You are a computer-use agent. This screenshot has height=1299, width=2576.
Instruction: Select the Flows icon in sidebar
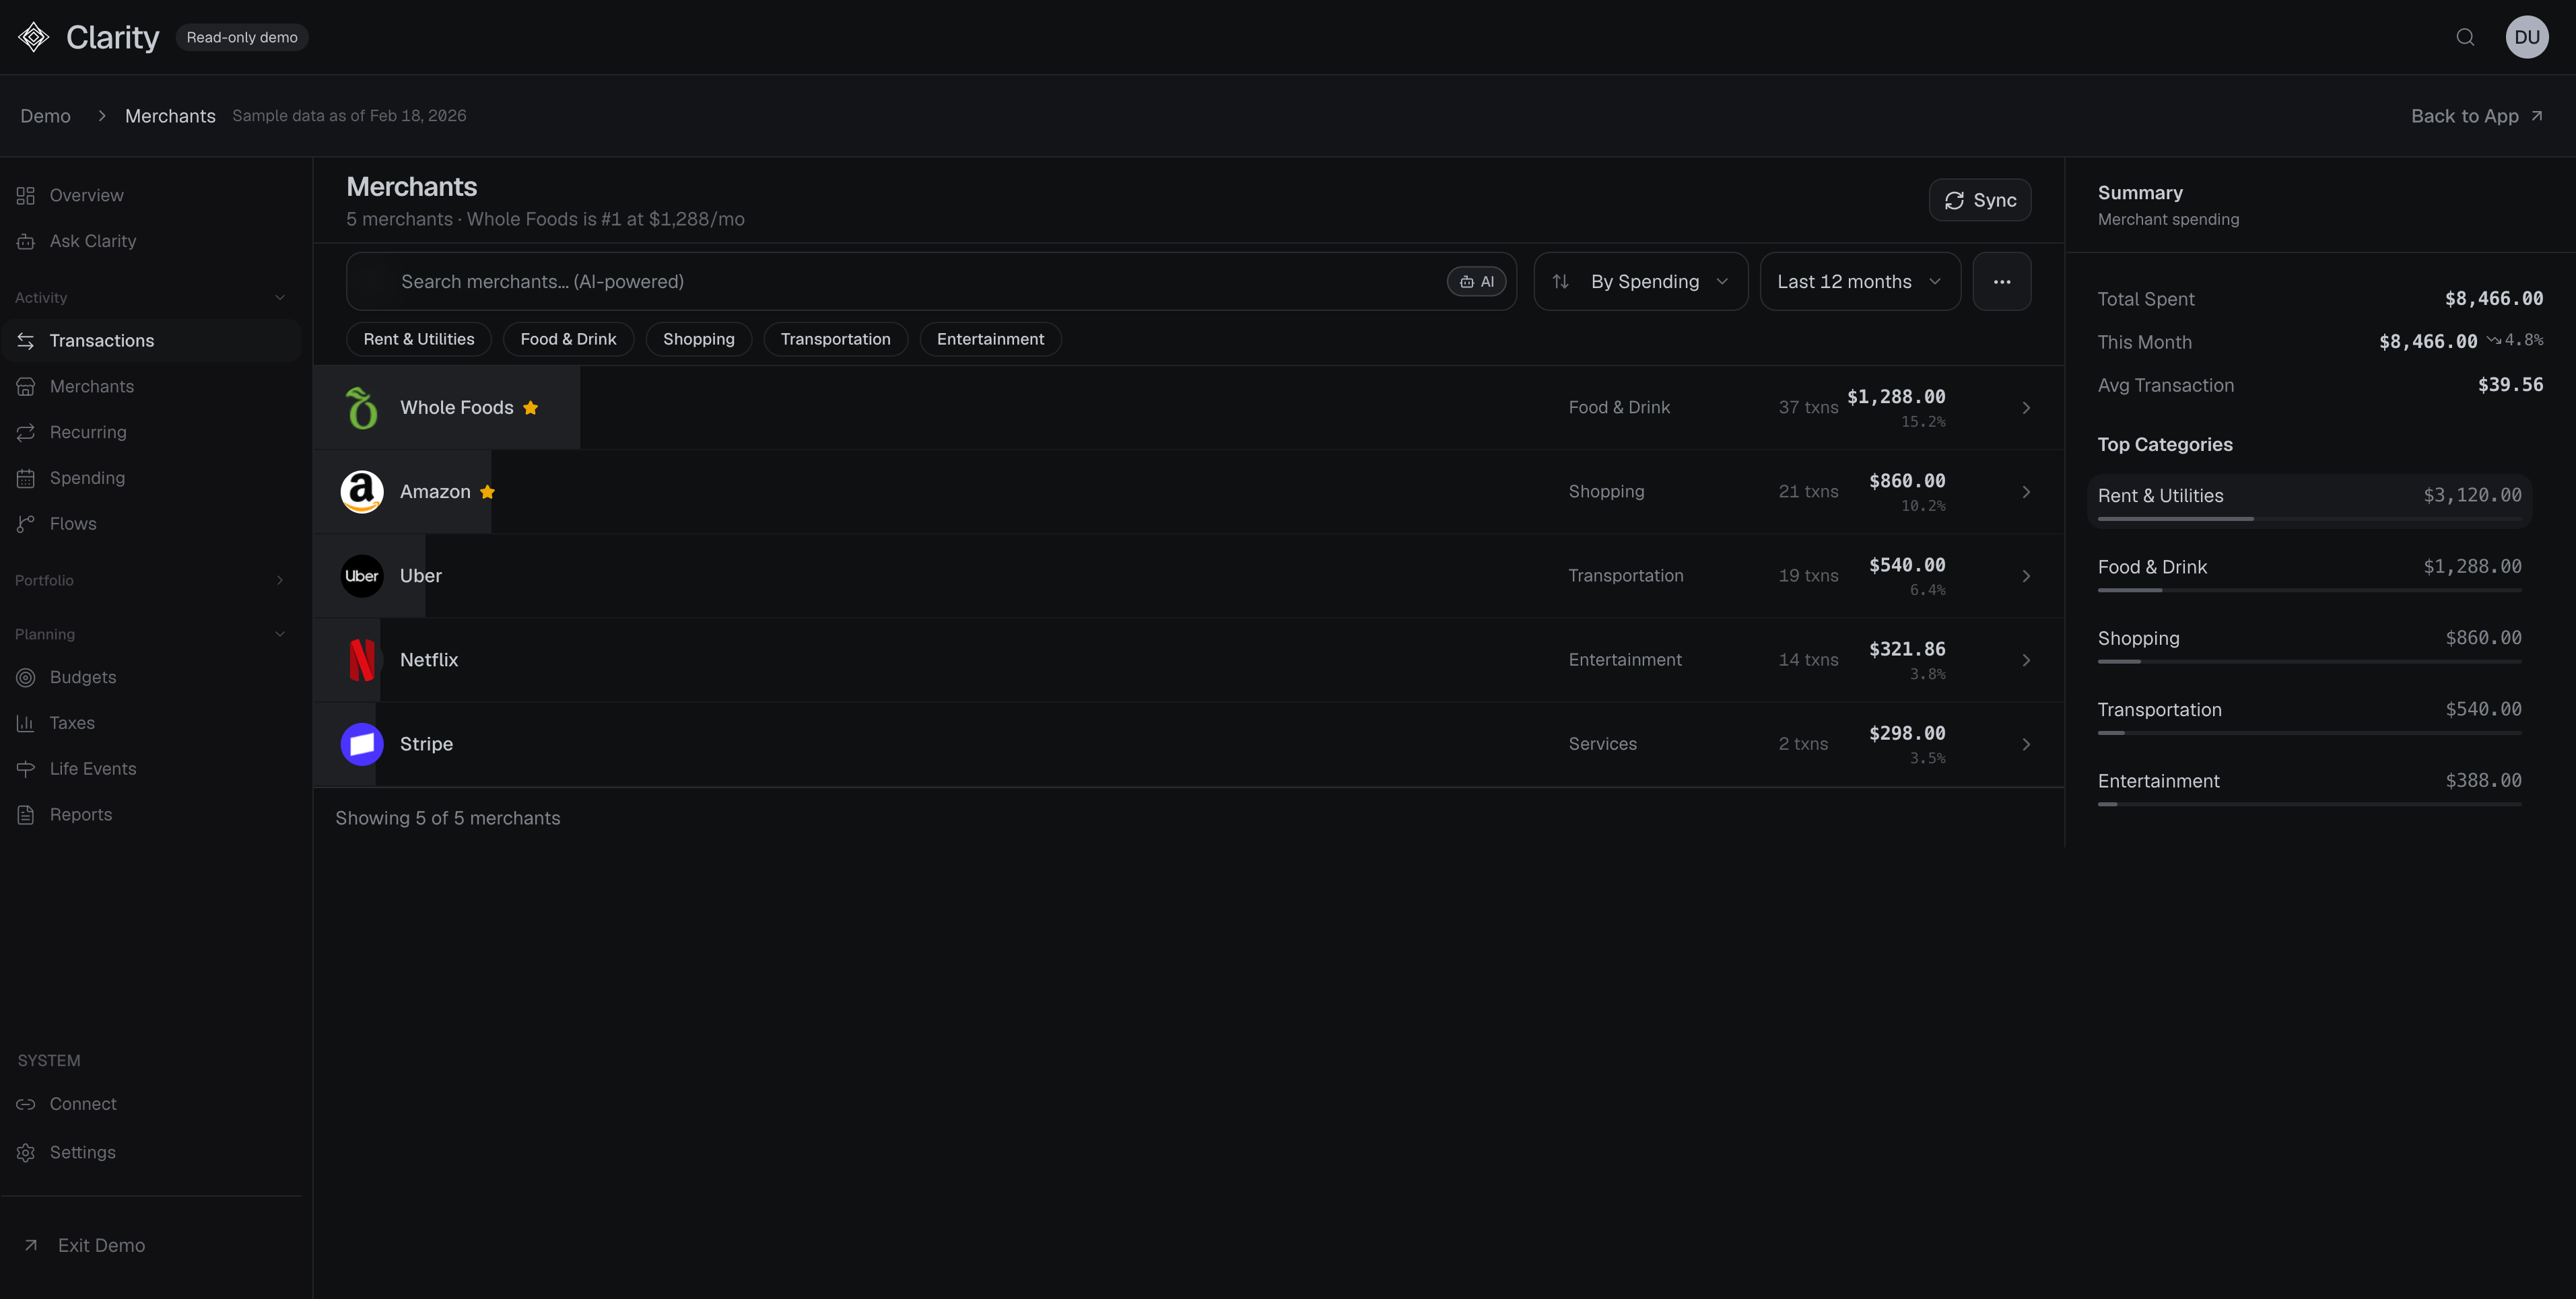[26, 523]
